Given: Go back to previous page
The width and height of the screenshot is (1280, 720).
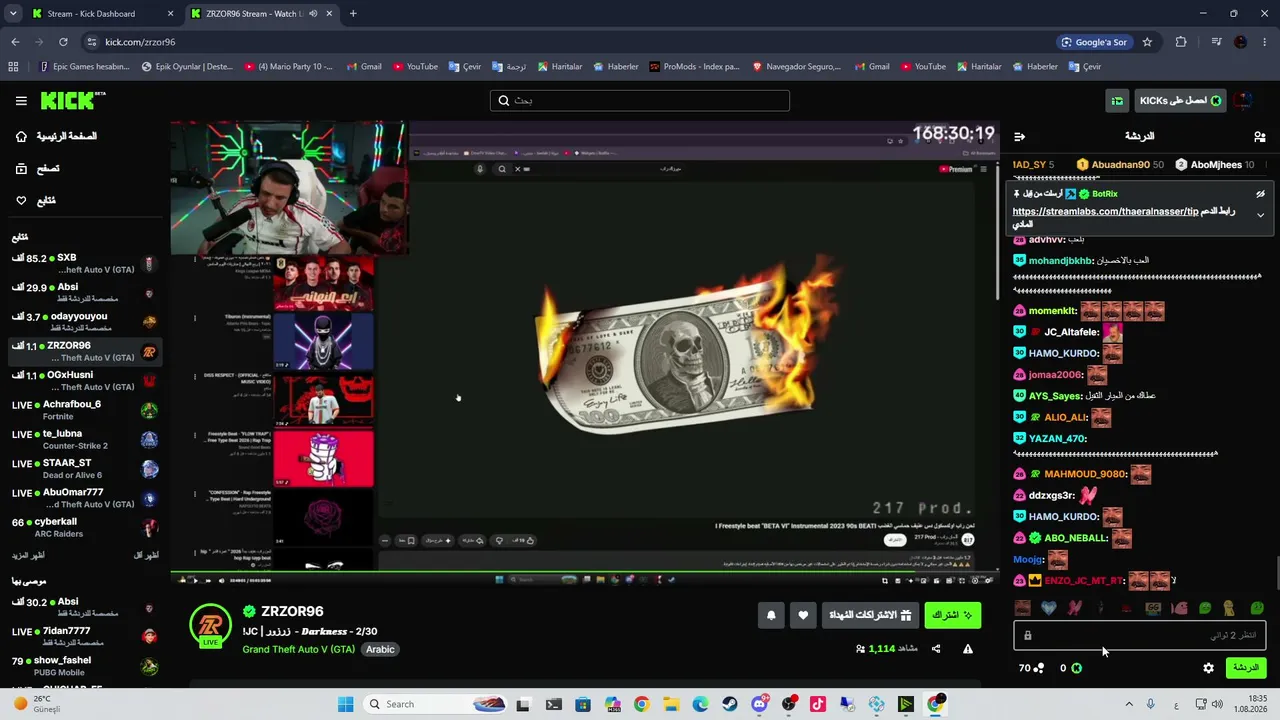Looking at the screenshot, I should [x=15, y=42].
